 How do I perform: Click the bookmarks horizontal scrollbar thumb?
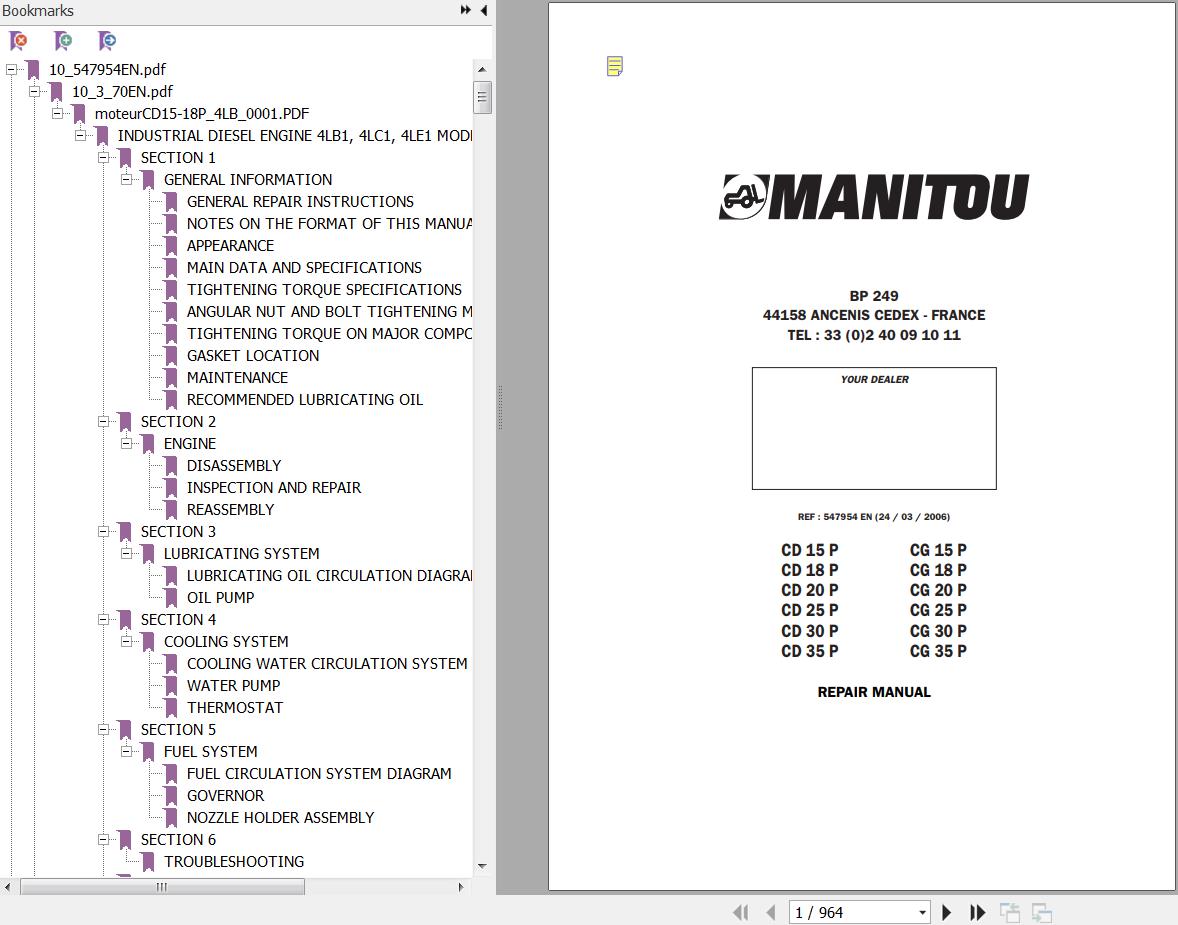[162, 887]
